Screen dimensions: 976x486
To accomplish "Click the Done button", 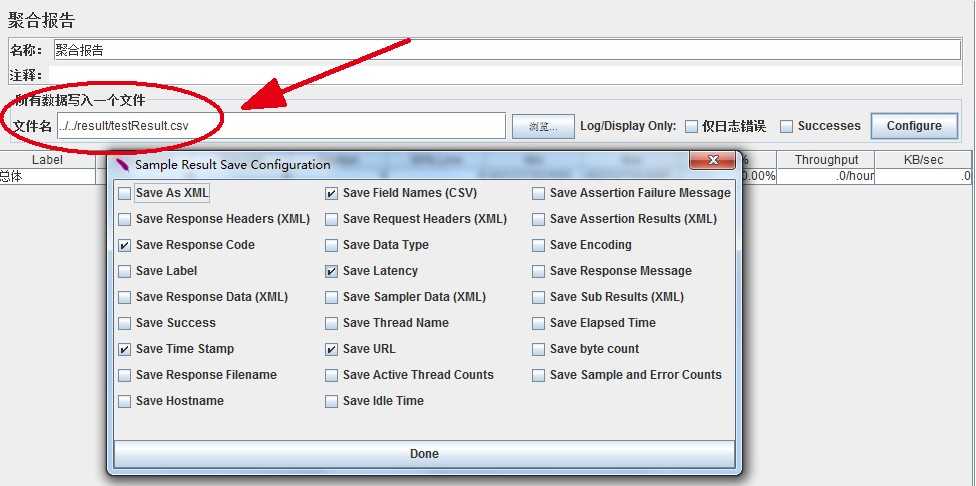I will click(425, 454).
